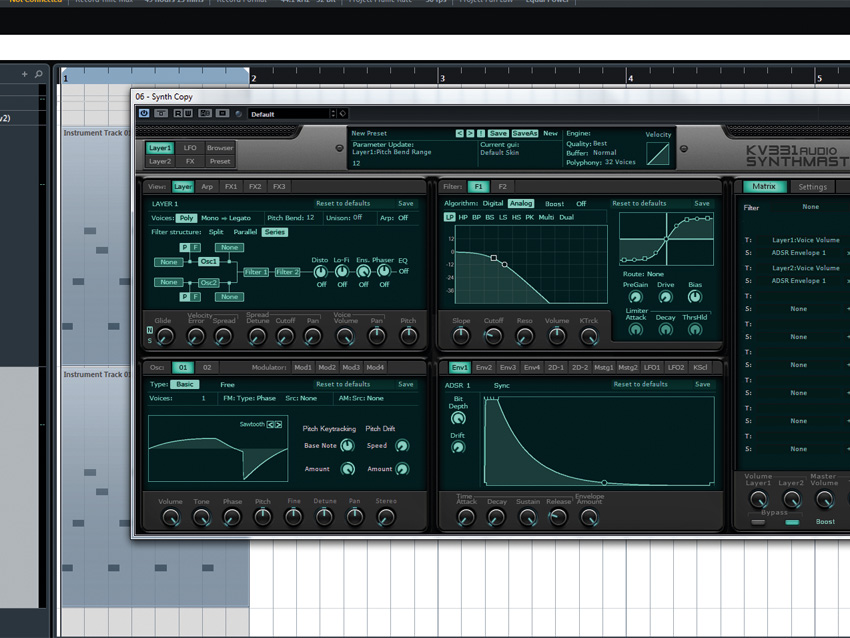Viewport: 850px width, 638px height.
Task: Click the Osc1 routing block
Action: pos(209,261)
